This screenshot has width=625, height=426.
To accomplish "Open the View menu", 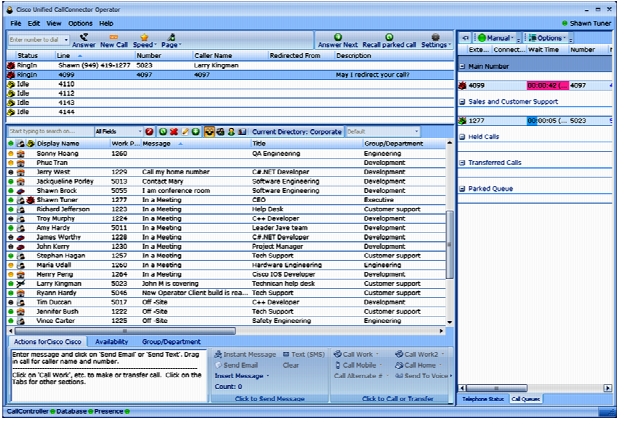I will coord(54,24).
